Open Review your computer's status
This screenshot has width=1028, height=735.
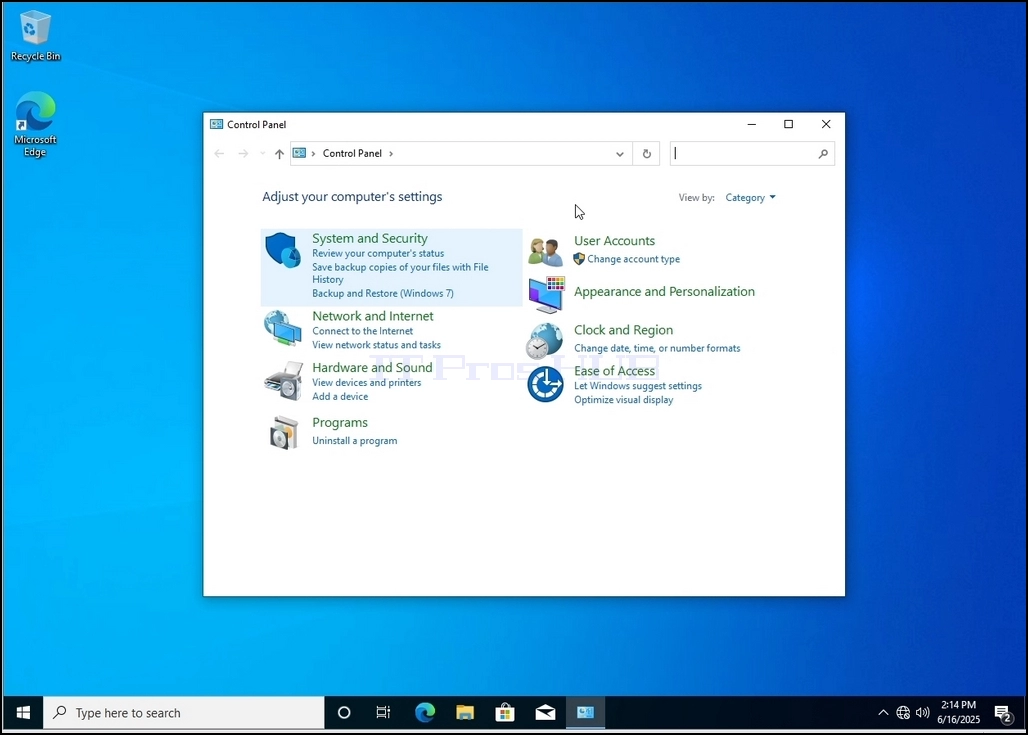tap(378, 253)
